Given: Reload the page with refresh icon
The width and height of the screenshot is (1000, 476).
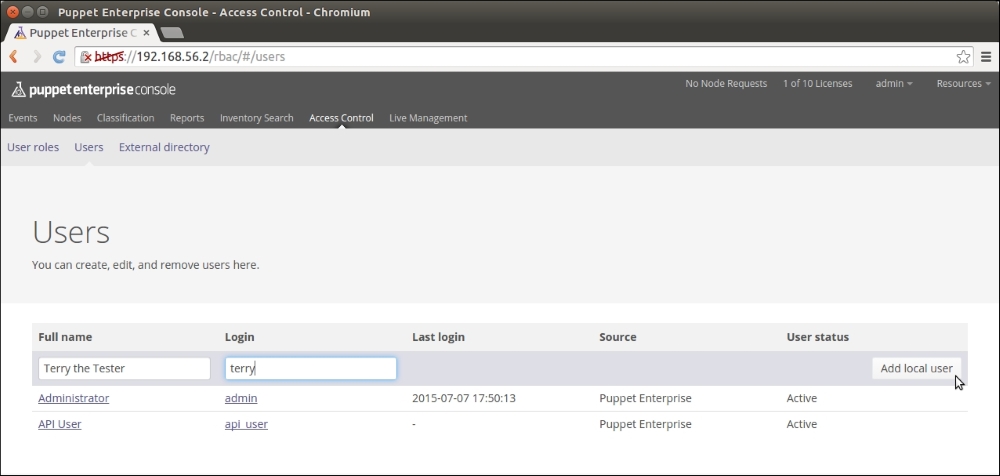Looking at the screenshot, I should tap(59, 57).
